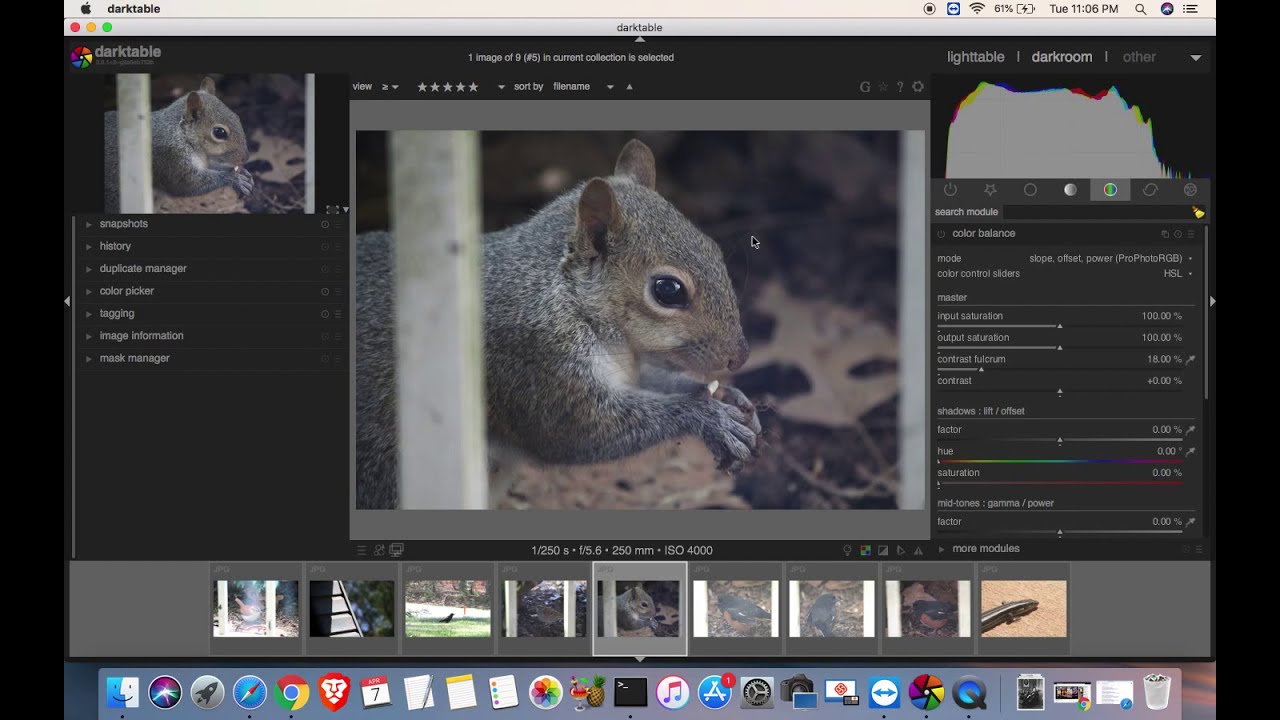Click the help question mark icon

click(900, 87)
